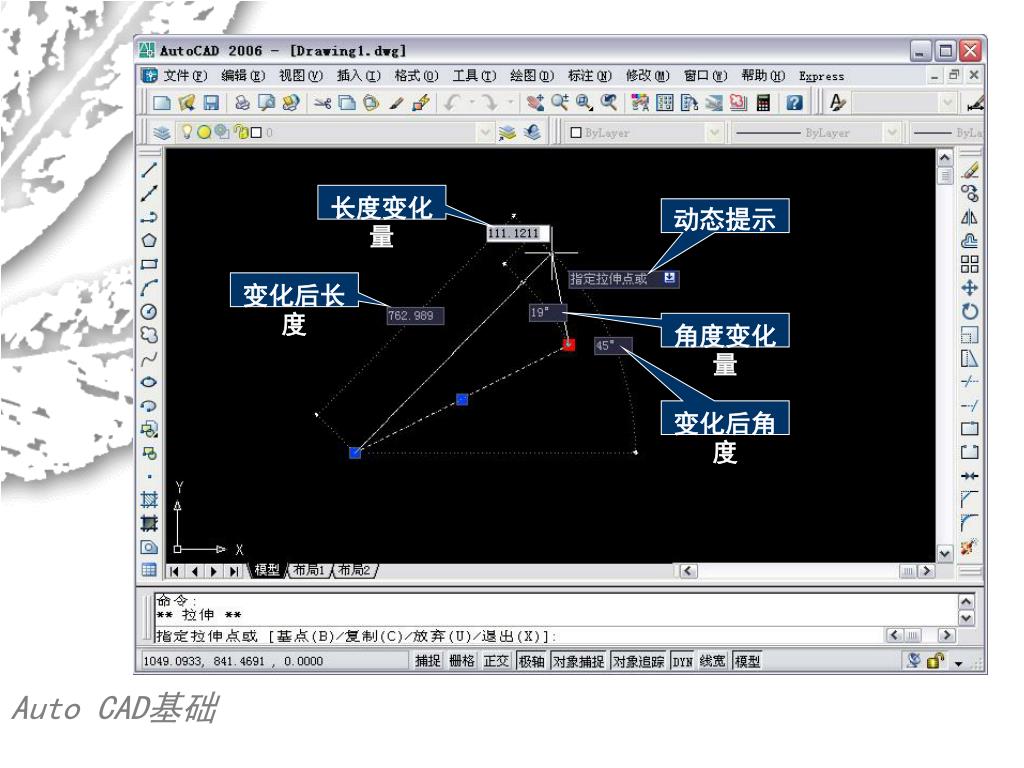Click the Copy object tool

coord(970,193)
